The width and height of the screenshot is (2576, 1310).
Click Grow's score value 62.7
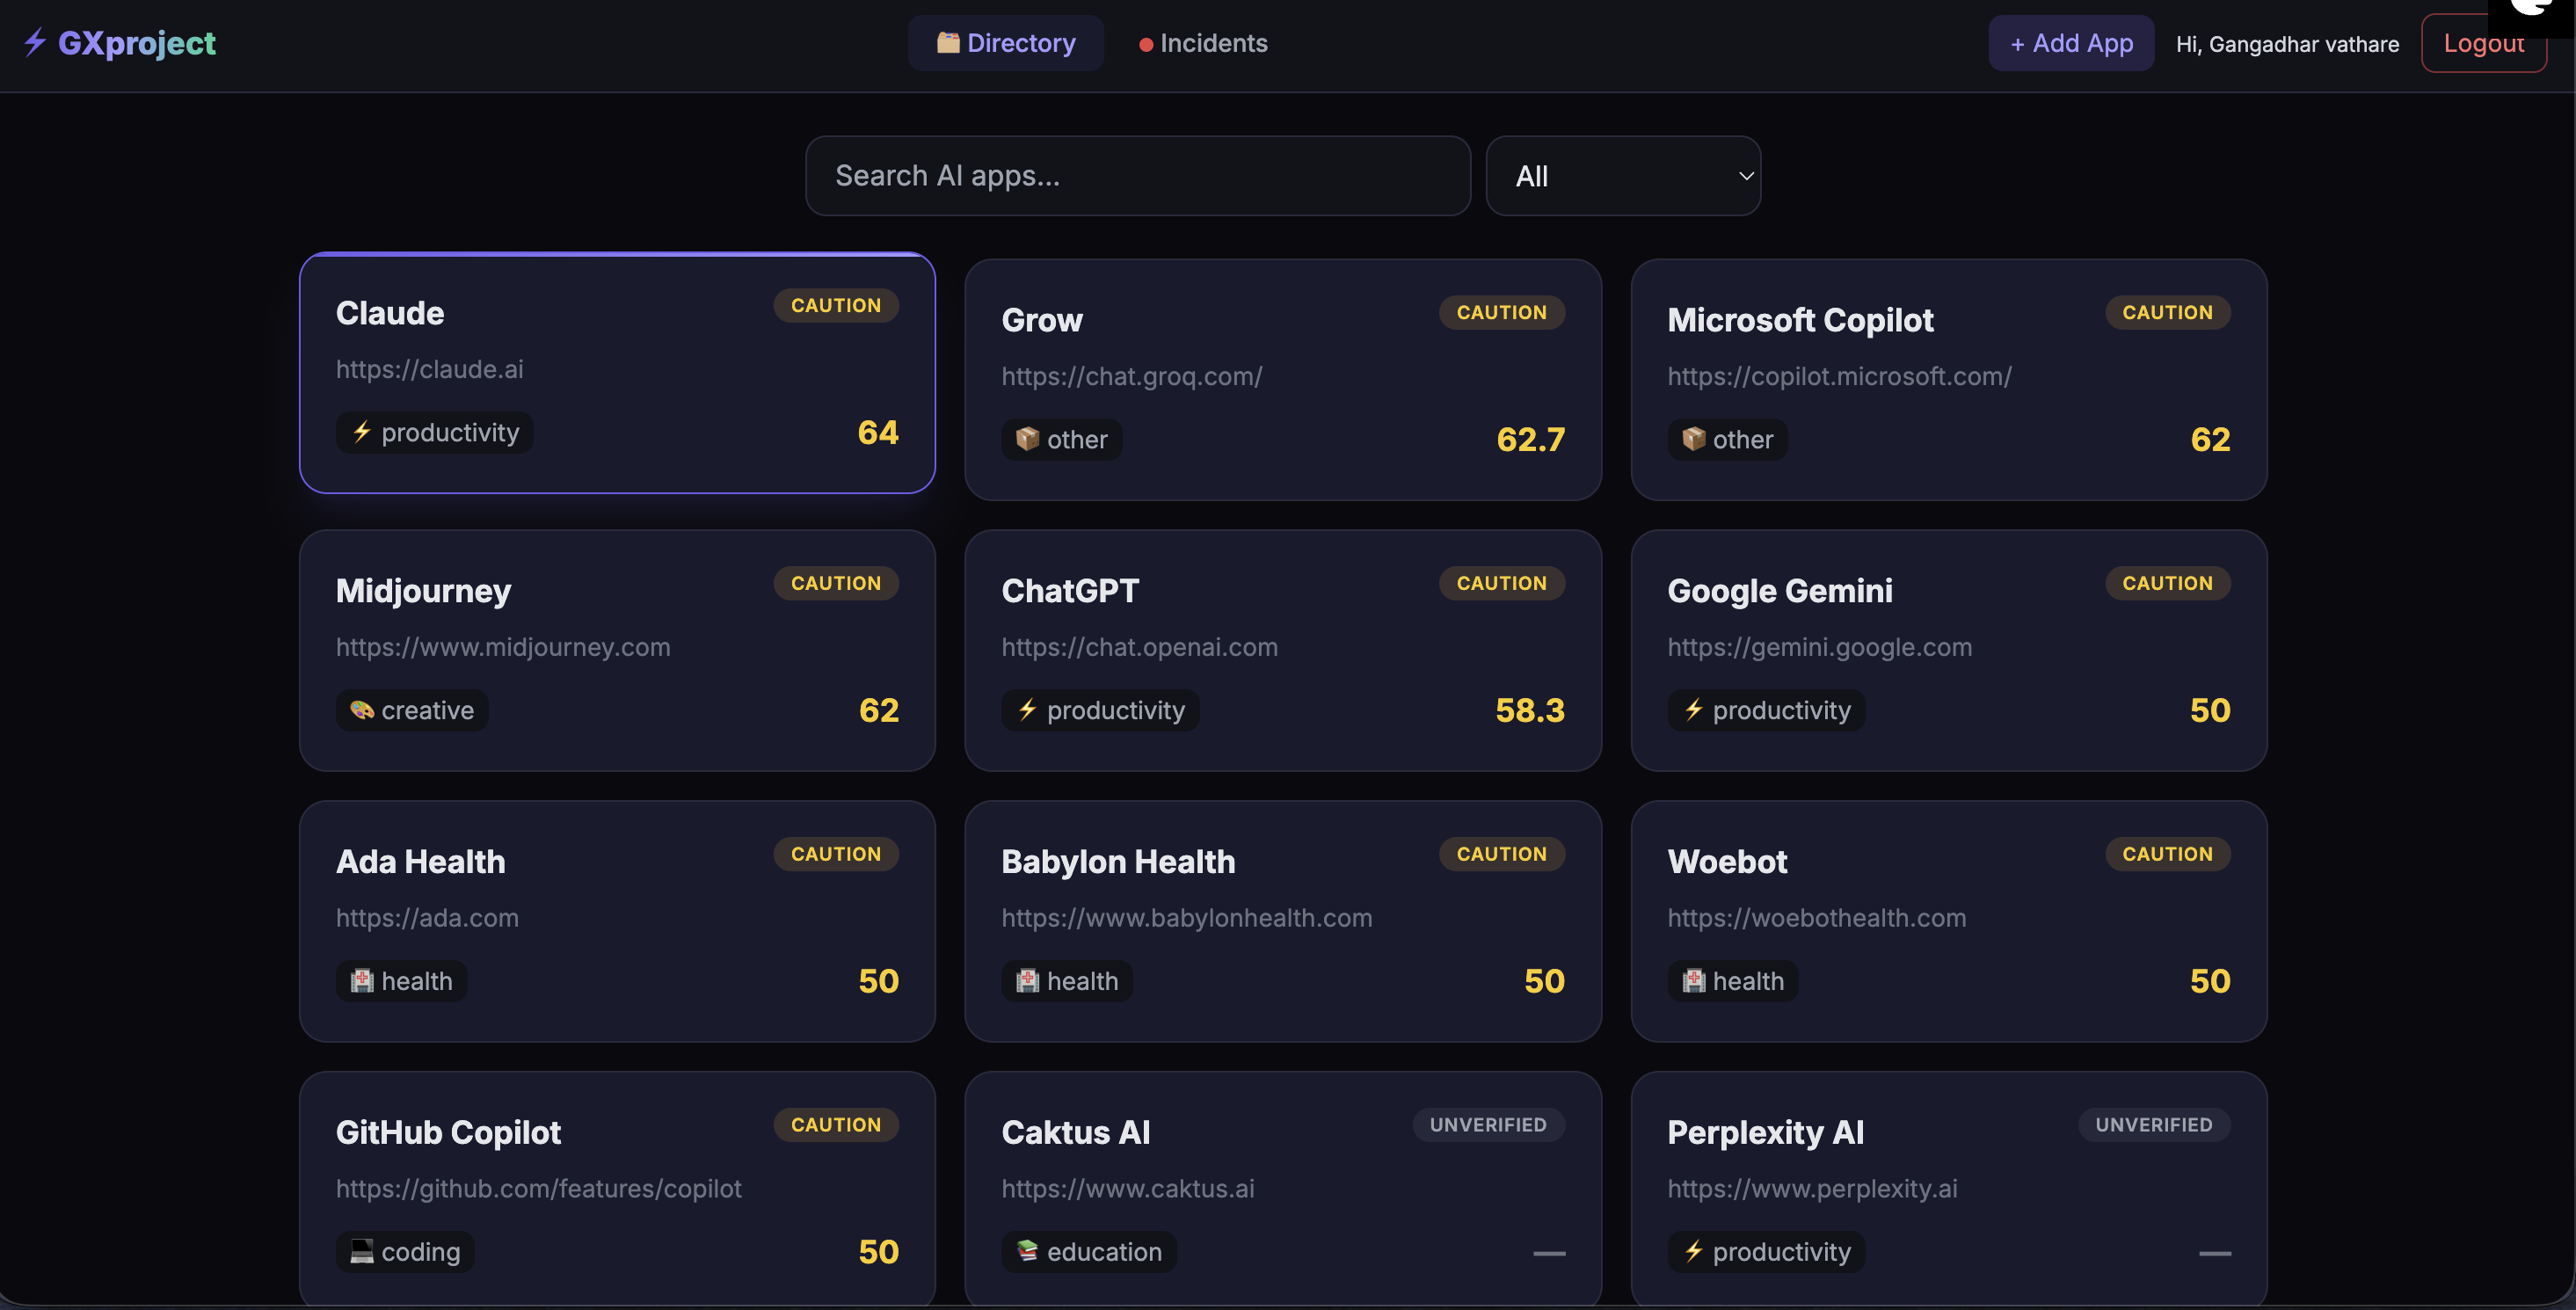tap(1531, 439)
